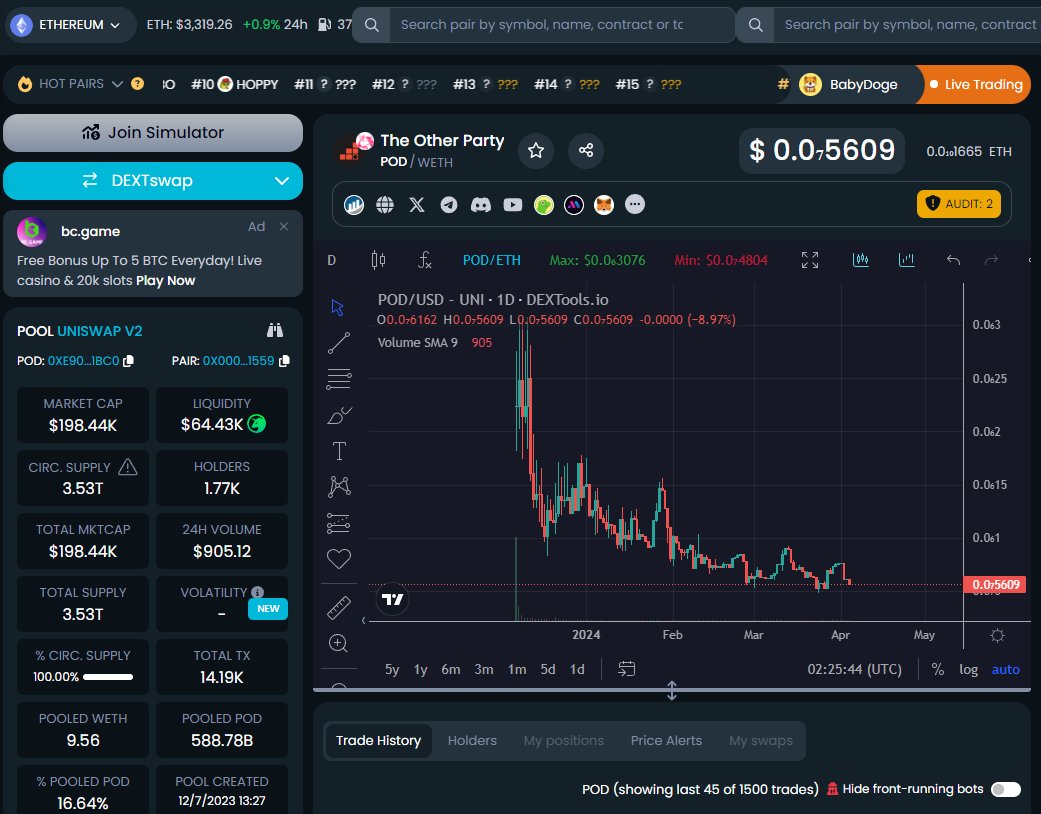The image size is (1041, 814).
Task: Set chart range to 3m
Action: (x=484, y=669)
